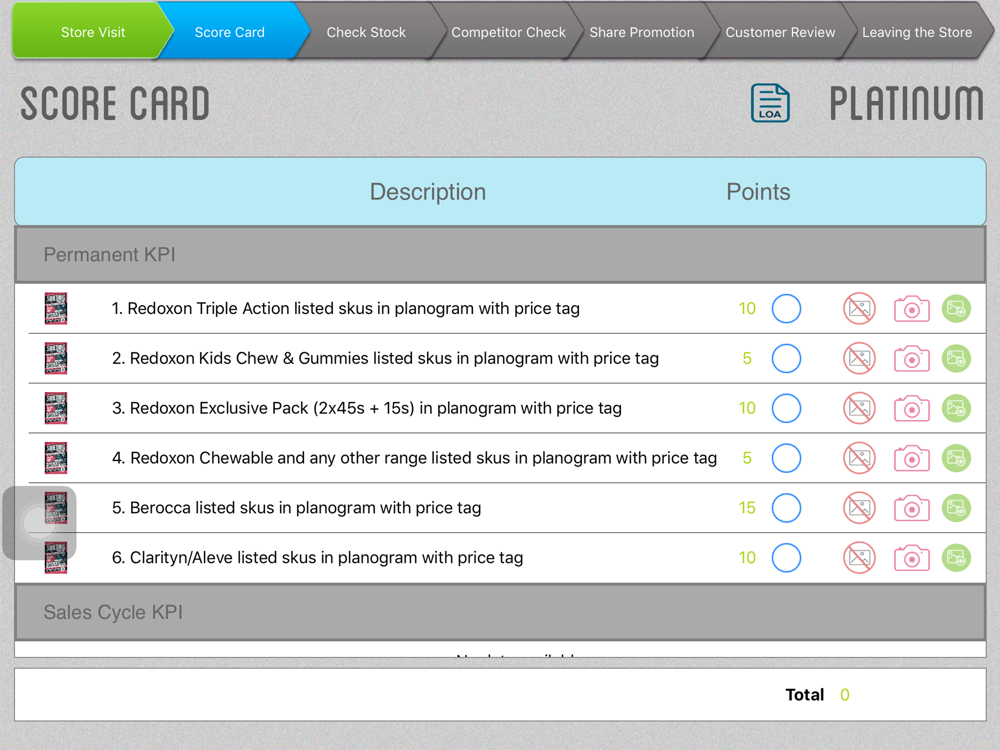Screen dimensions: 1000x750
Task: Tap camera icon for Berocca row
Action: click(x=911, y=508)
